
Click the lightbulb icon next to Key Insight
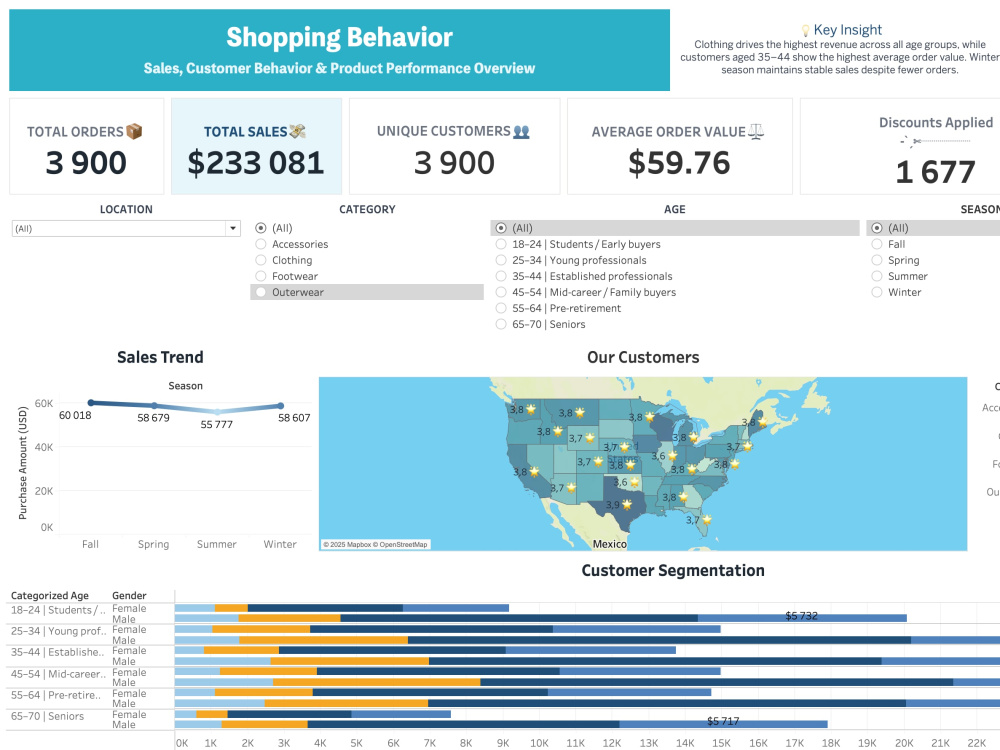point(805,30)
